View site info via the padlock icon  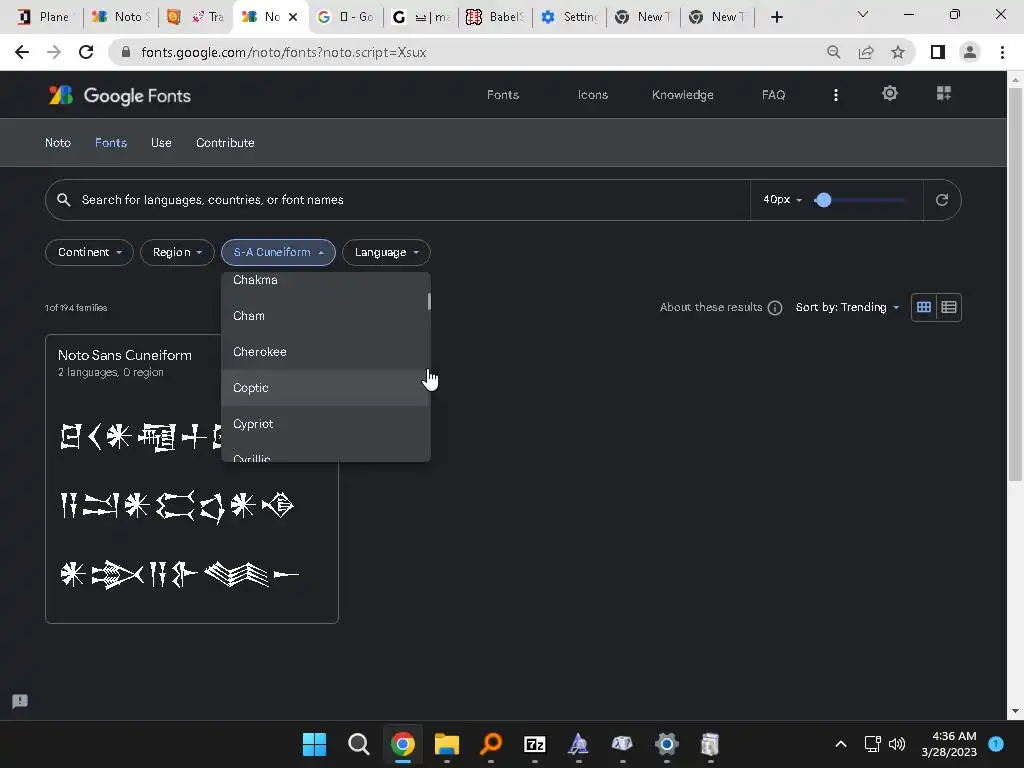[x=126, y=52]
